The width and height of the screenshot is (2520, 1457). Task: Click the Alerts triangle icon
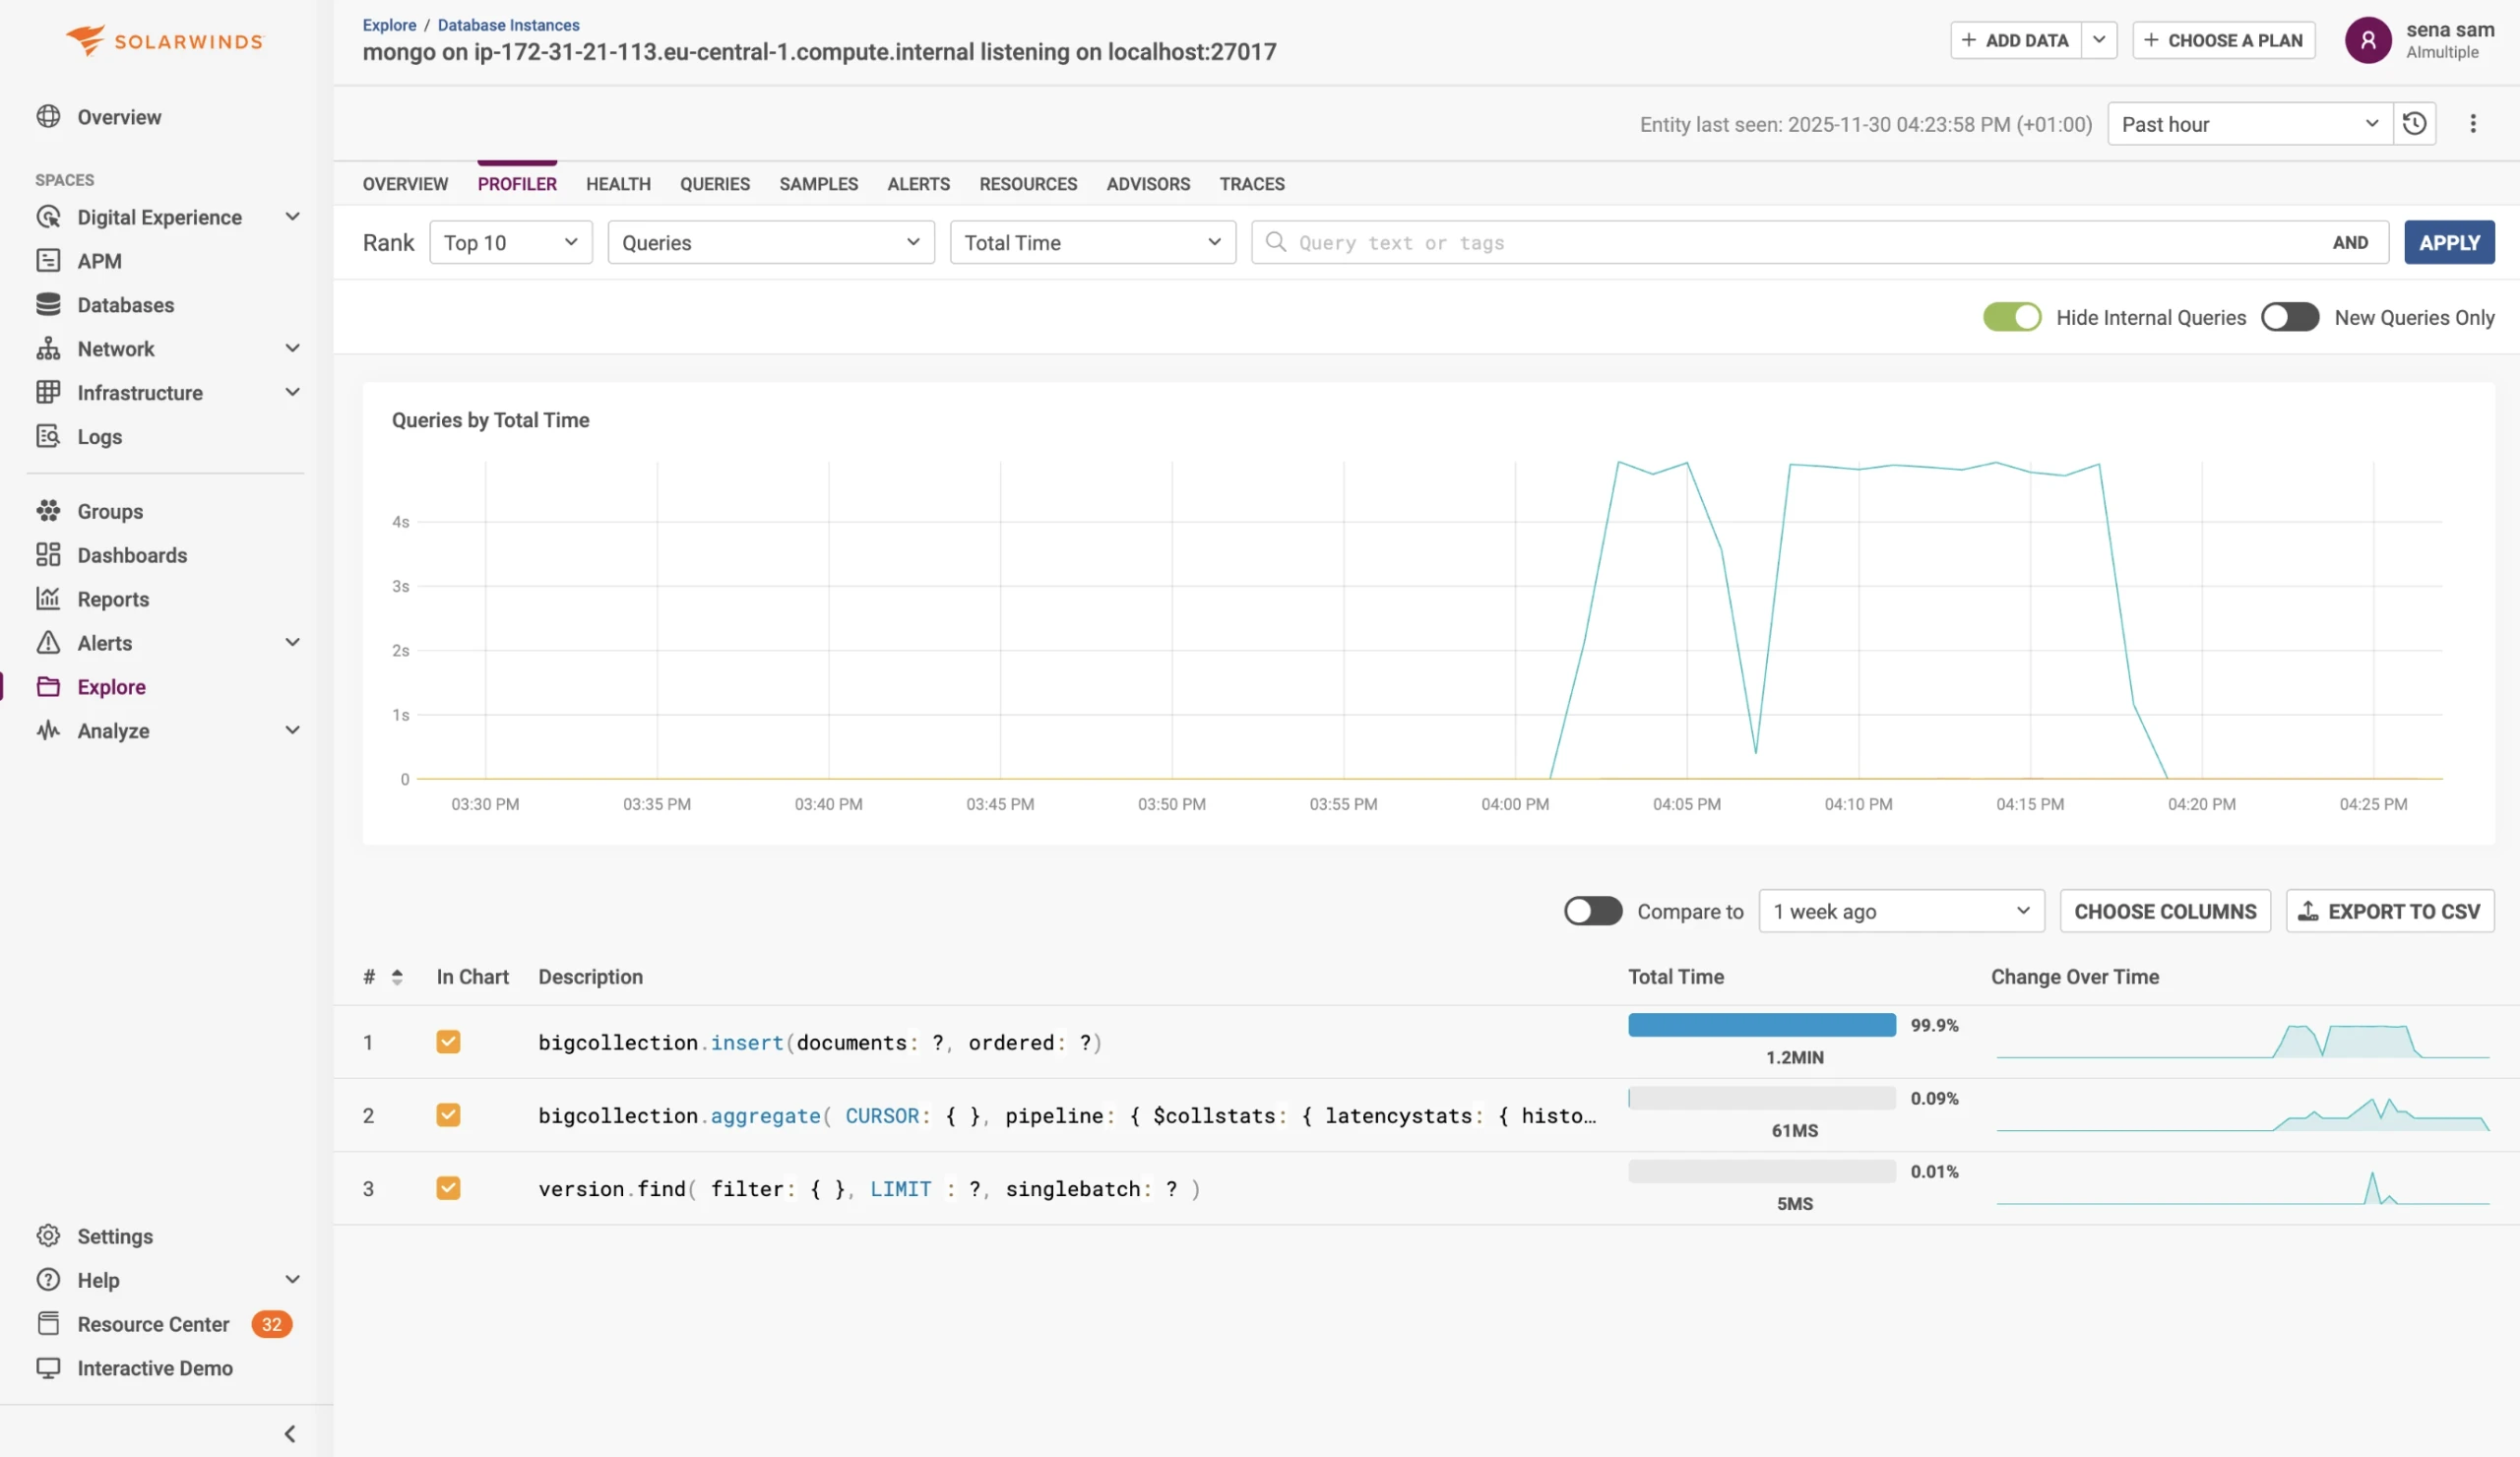[x=48, y=643]
